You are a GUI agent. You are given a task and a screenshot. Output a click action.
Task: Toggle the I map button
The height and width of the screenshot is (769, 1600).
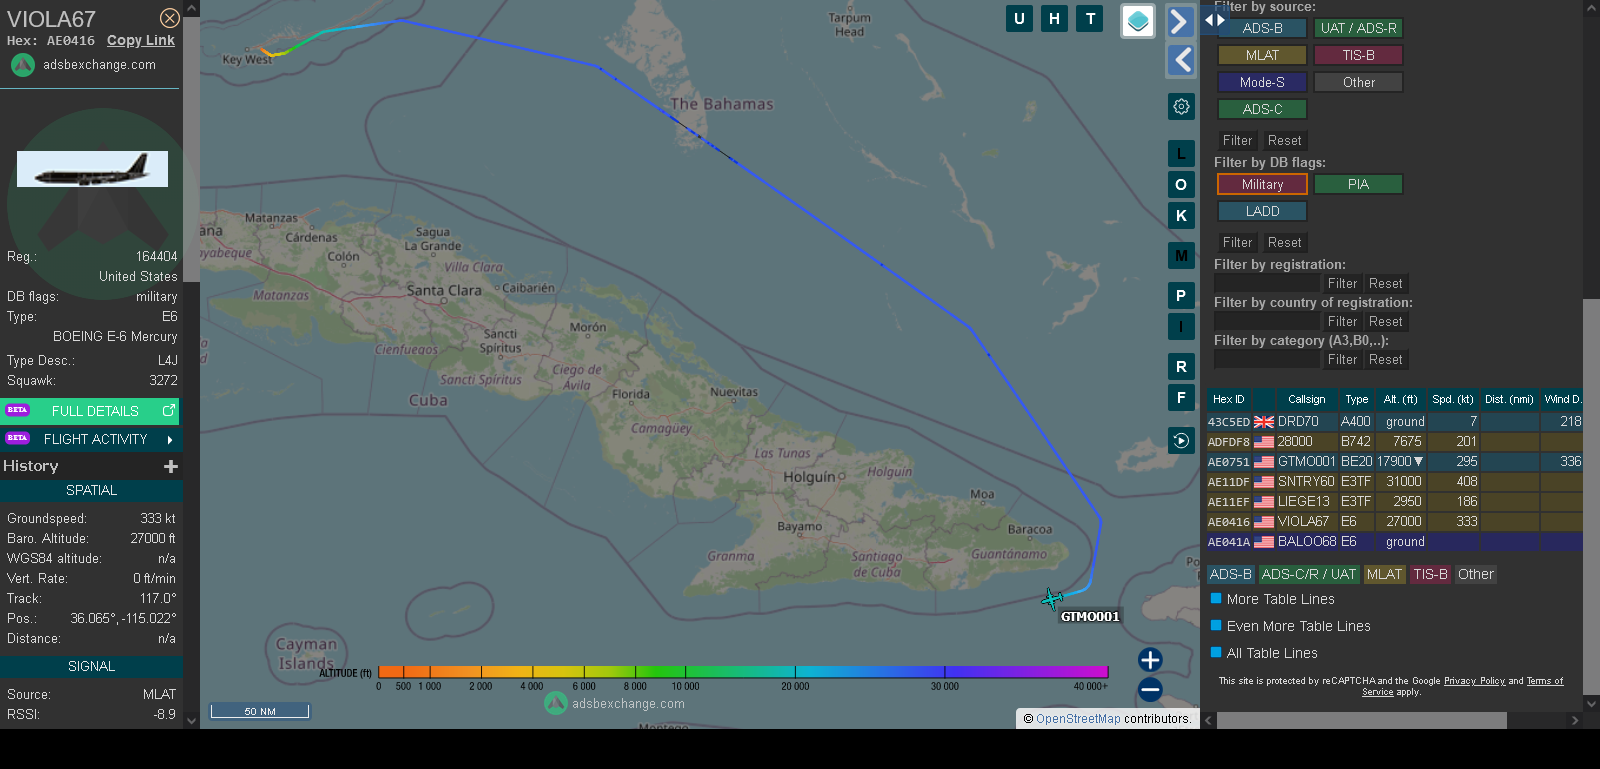pos(1181,327)
